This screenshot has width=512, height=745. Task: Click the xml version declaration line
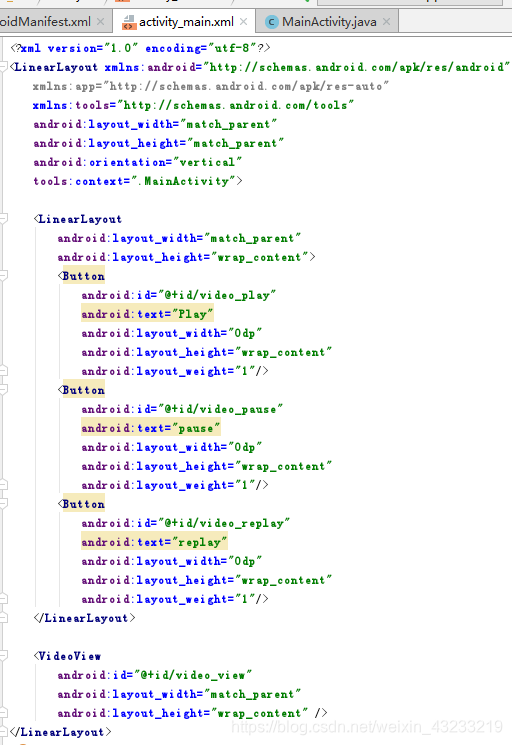[141, 48]
